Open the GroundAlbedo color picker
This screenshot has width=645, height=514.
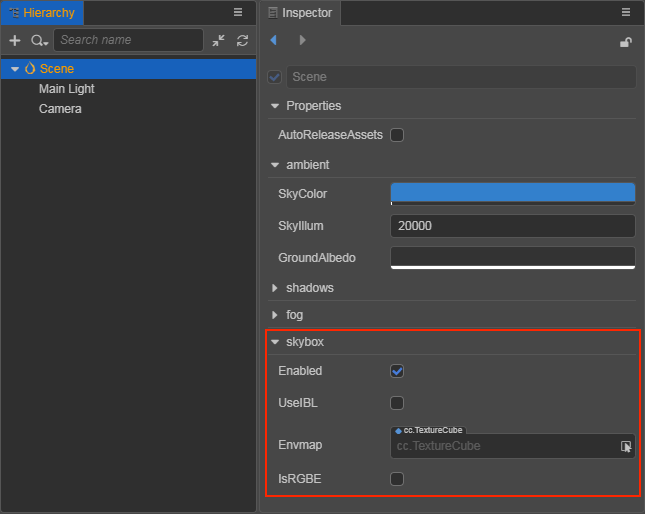(x=513, y=258)
